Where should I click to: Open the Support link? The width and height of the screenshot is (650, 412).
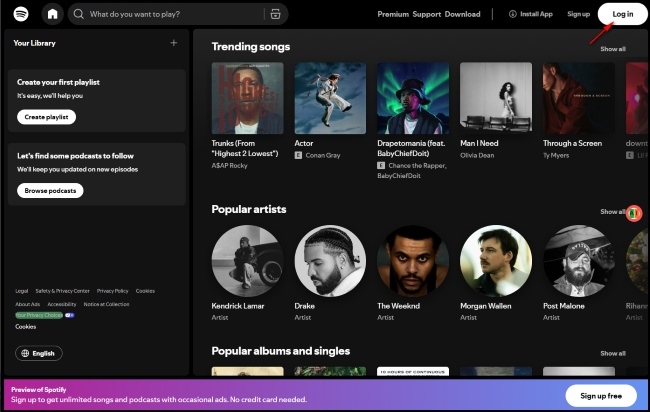pos(427,14)
